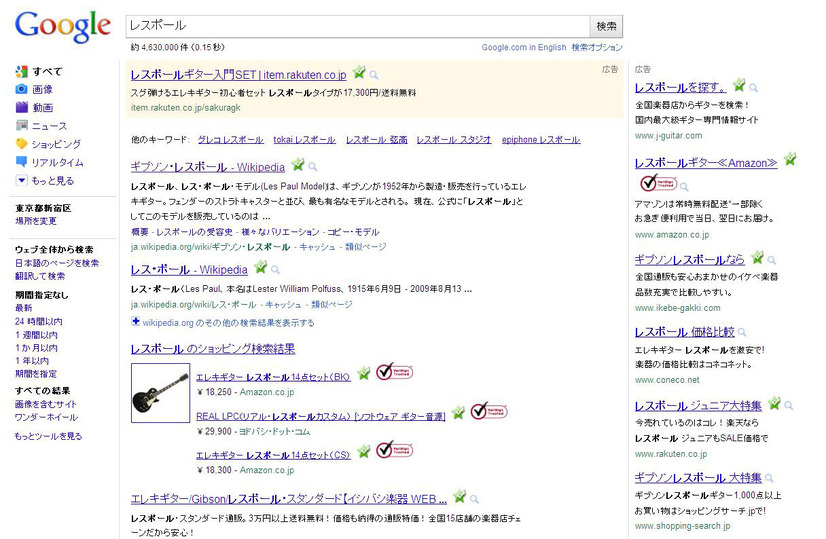The image size is (826, 539).
Task: Open REAL LPC ソフトウェア ギター音源 link
Action: click(321, 416)
